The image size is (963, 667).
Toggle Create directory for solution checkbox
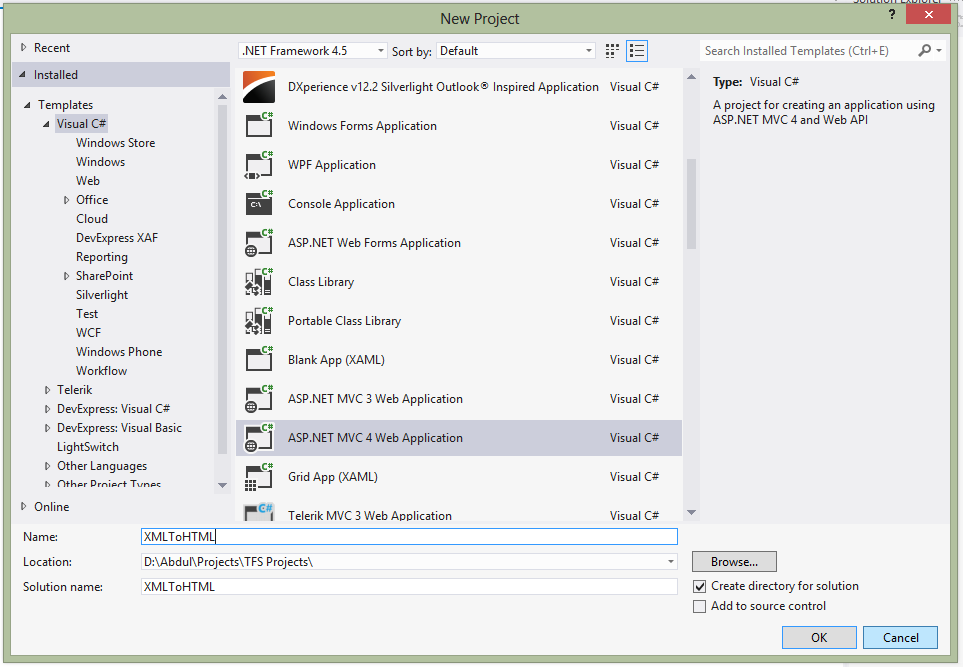point(700,587)
